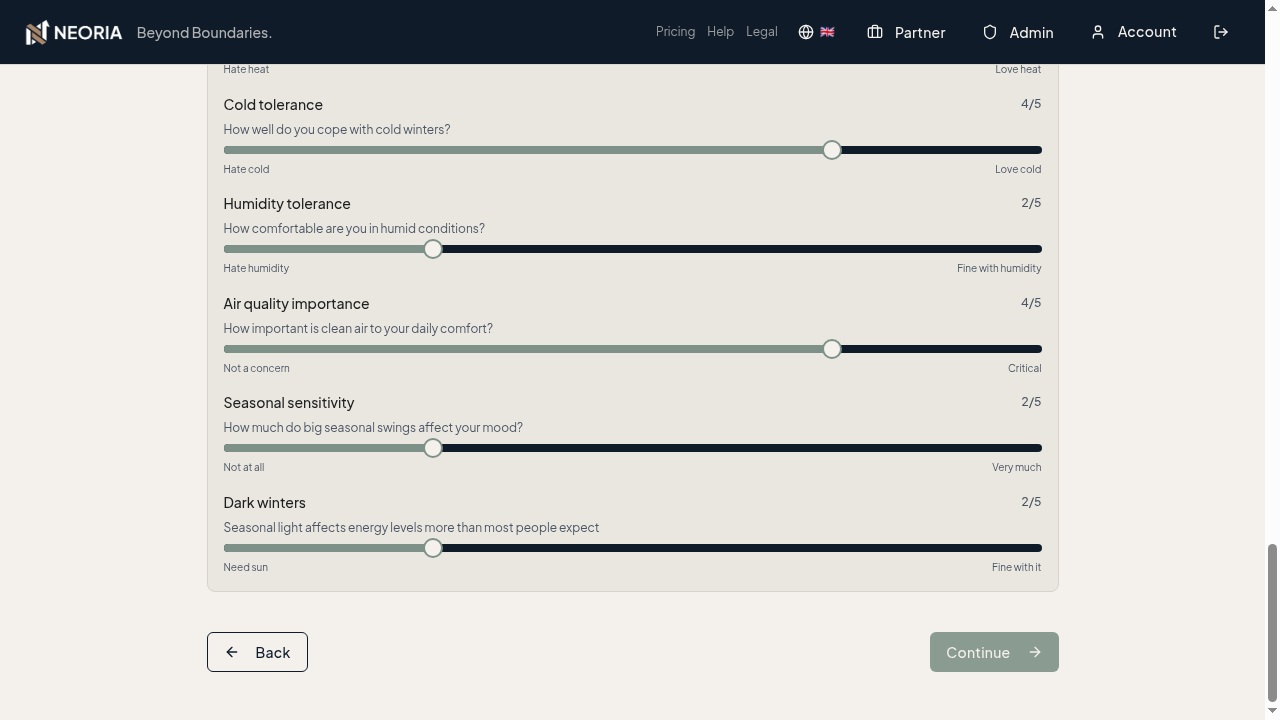Screen dimensions: 1280x720
Task: Click the left arrow in Back button
Action: [232, 652]
